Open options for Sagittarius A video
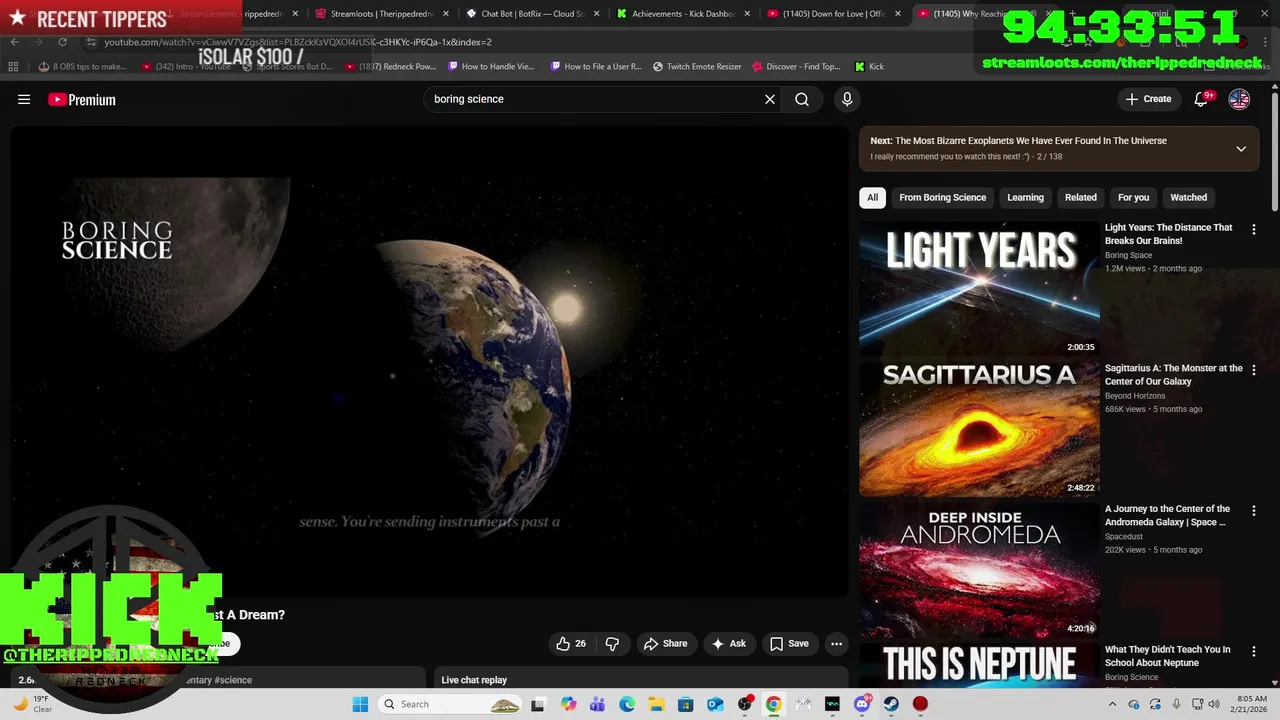 [1254, 370]
